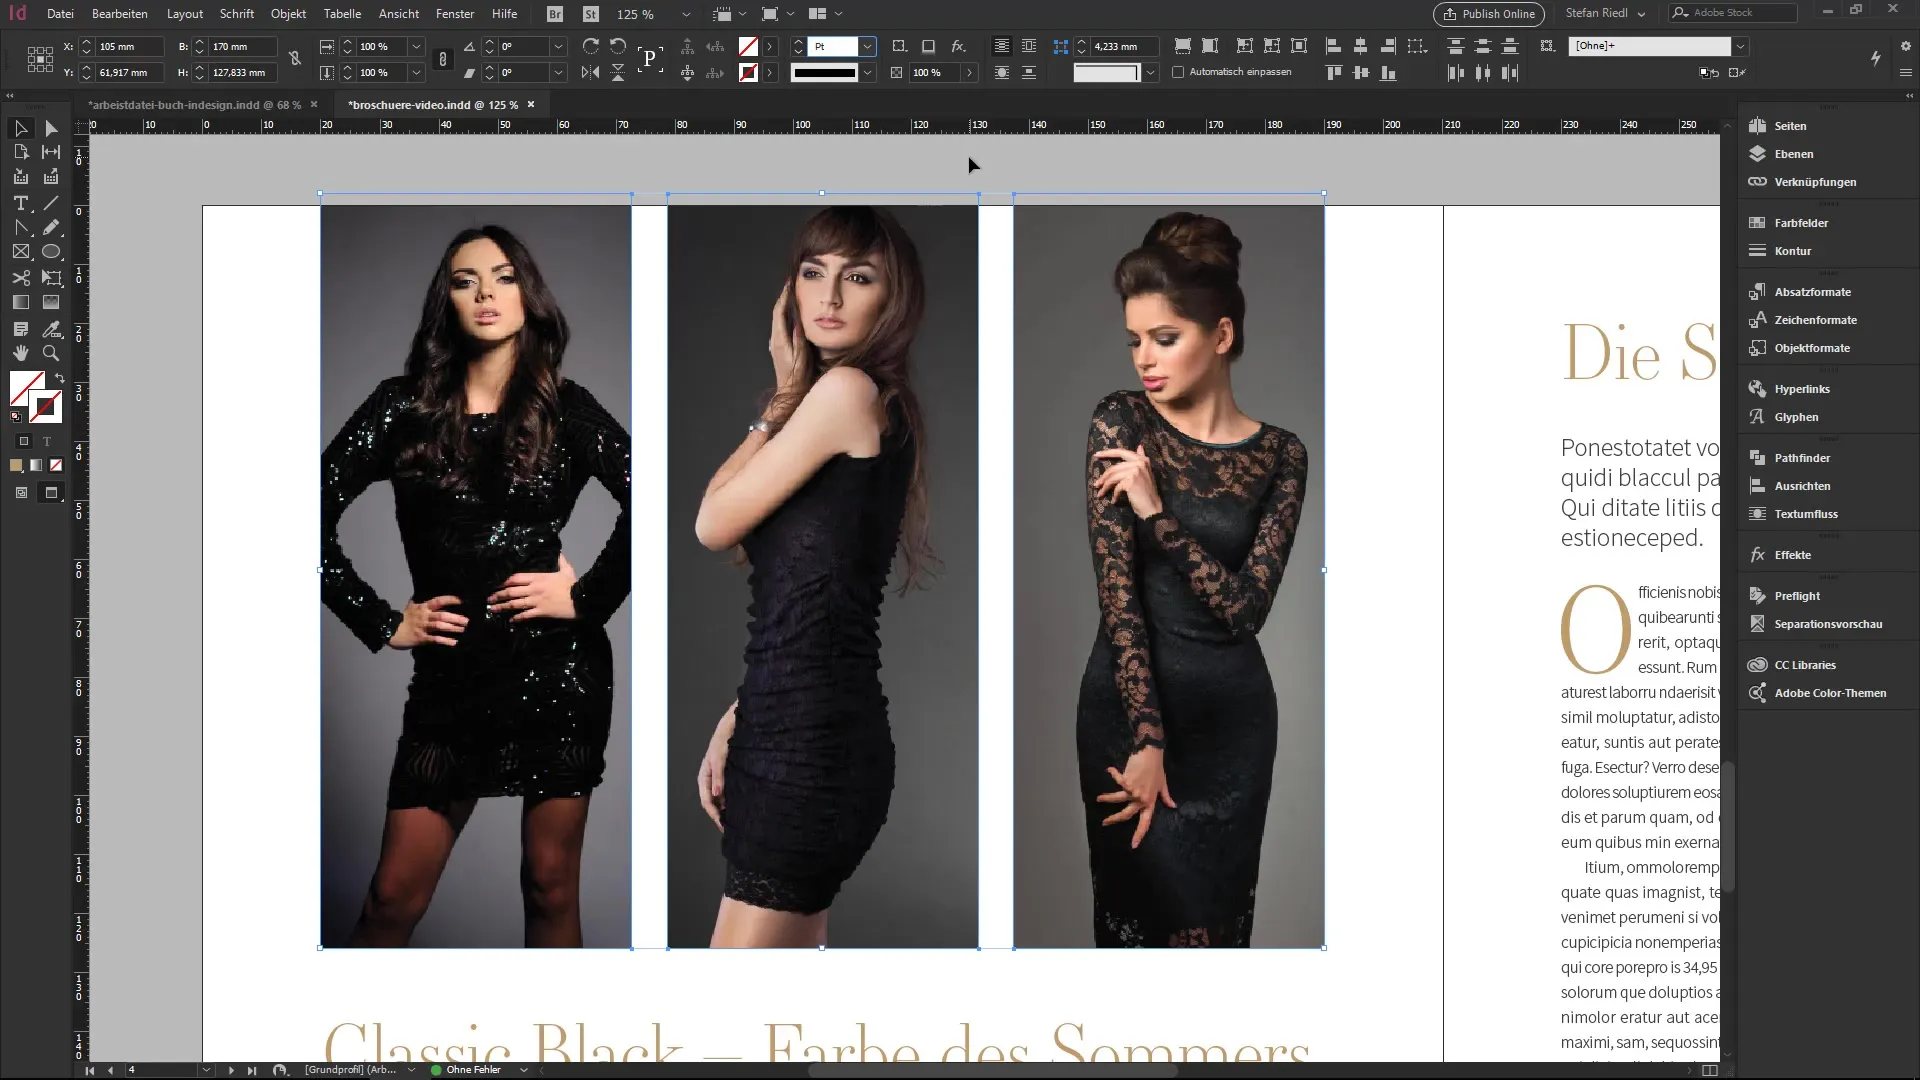This screenshot has width=1920, height=1080.
Task: Open the scale X percentage dropdown
Action: (x=416, y=46)
